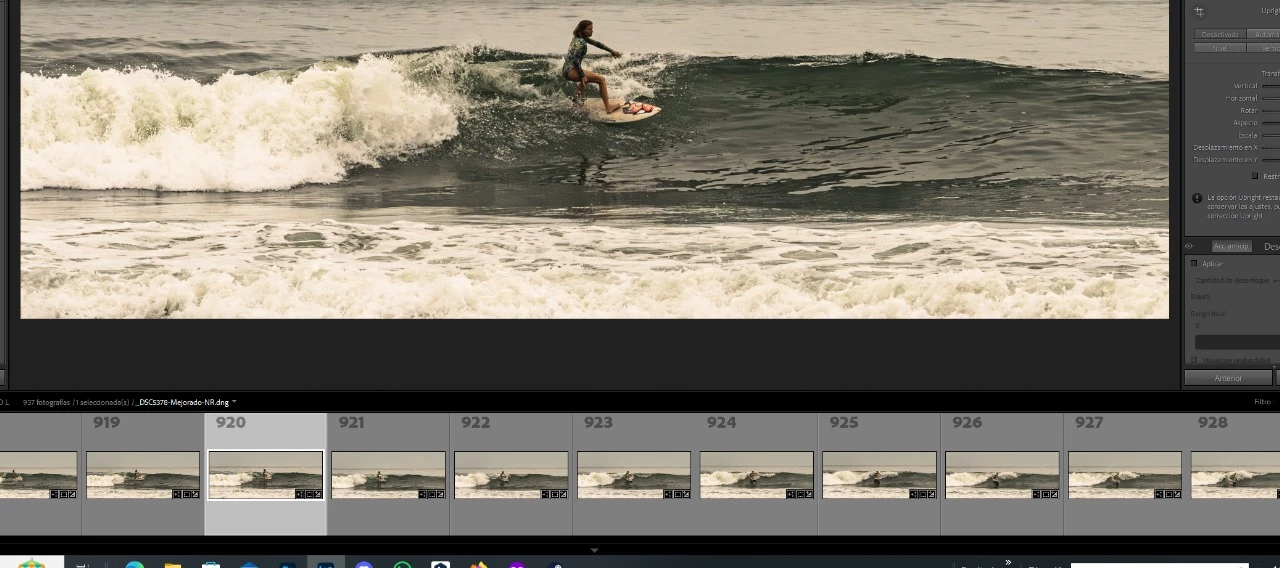Viewport: 1280px width, 568px height.
Task: Click the Lightroom Classic taskbar icon
Action: 325,564
